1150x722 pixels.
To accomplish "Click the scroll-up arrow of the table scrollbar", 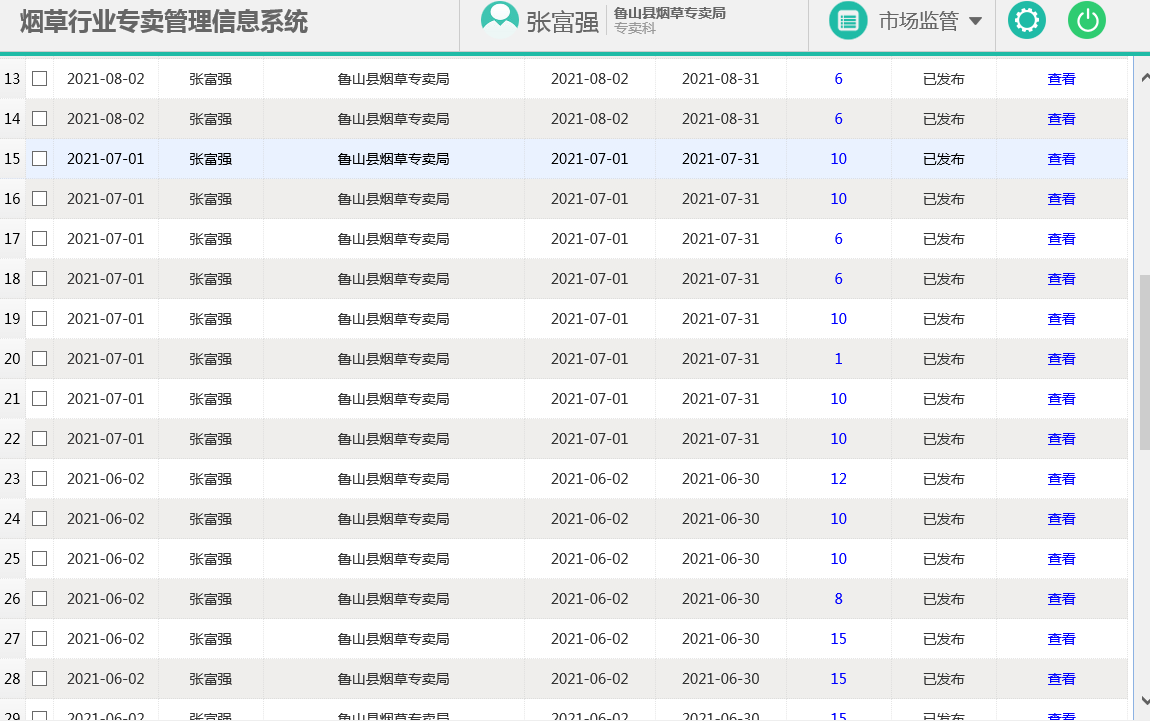I will click(x=1144, y=77).
